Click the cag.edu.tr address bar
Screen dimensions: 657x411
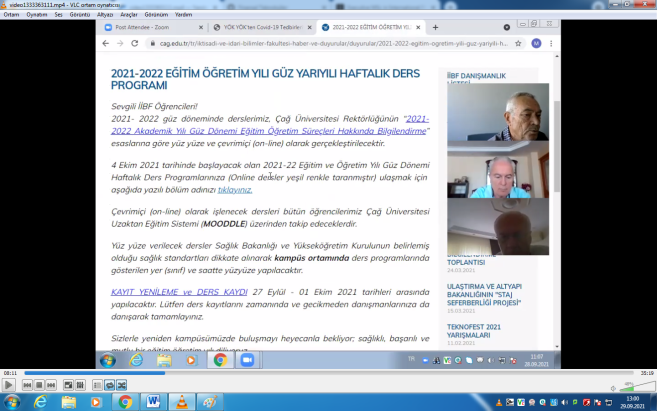point(333,44)
